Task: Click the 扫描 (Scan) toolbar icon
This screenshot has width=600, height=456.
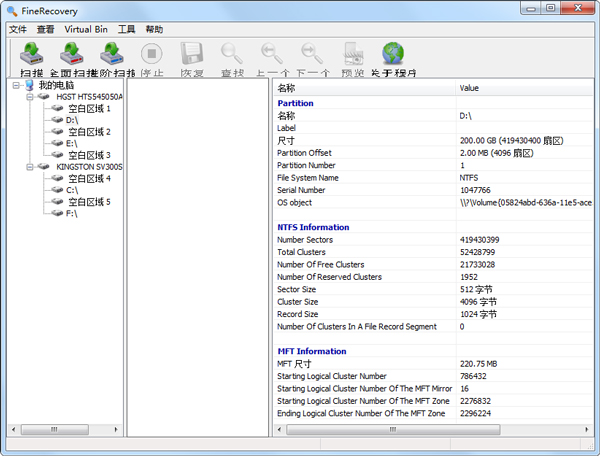Action: click(32, 55)
